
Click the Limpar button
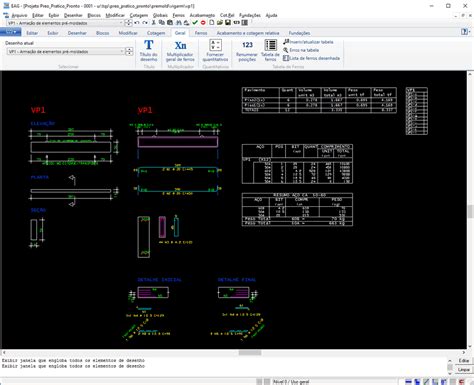[x=464, y=370]
